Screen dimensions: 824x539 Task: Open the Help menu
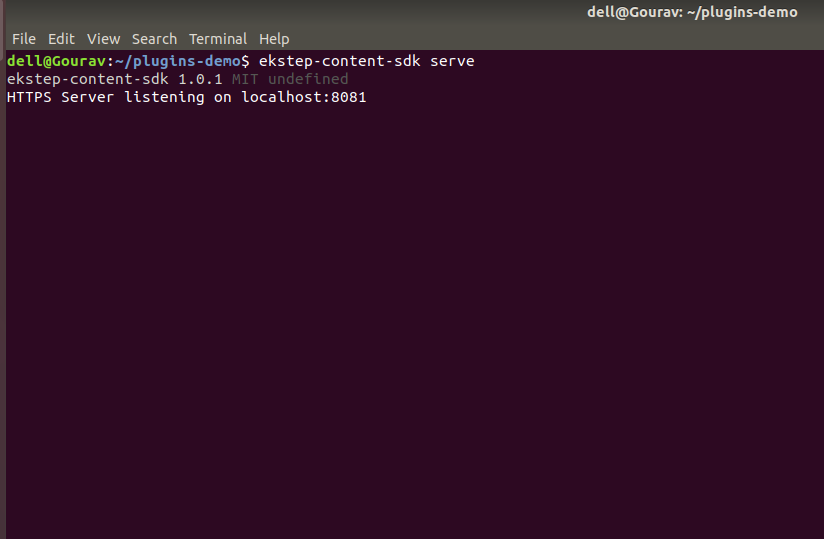pyautogui.click(x=274, y=39)
